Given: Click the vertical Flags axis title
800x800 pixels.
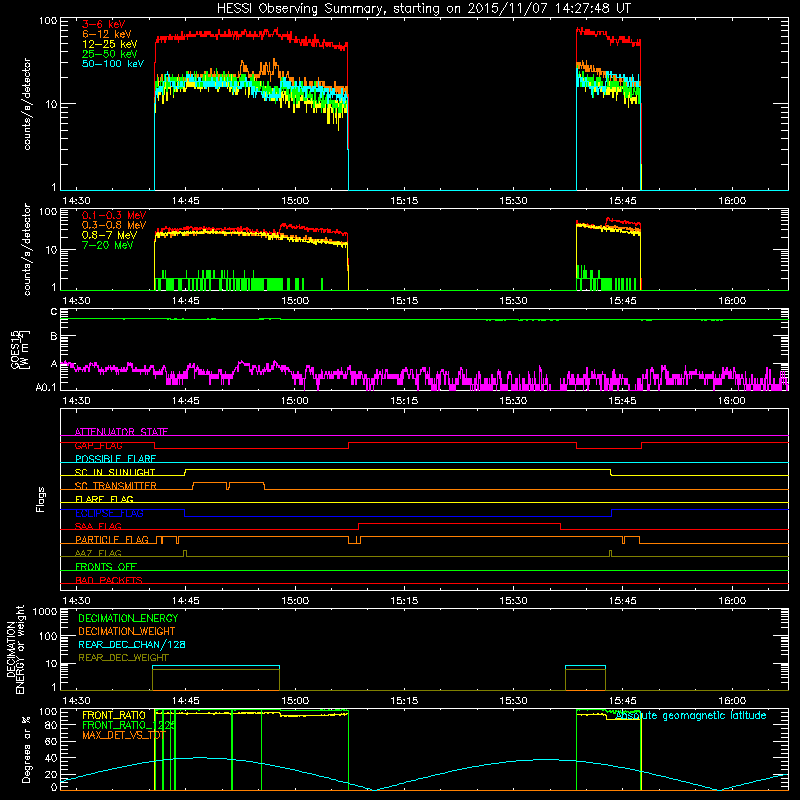Looking at the screenshot, I should coord(41,499).
